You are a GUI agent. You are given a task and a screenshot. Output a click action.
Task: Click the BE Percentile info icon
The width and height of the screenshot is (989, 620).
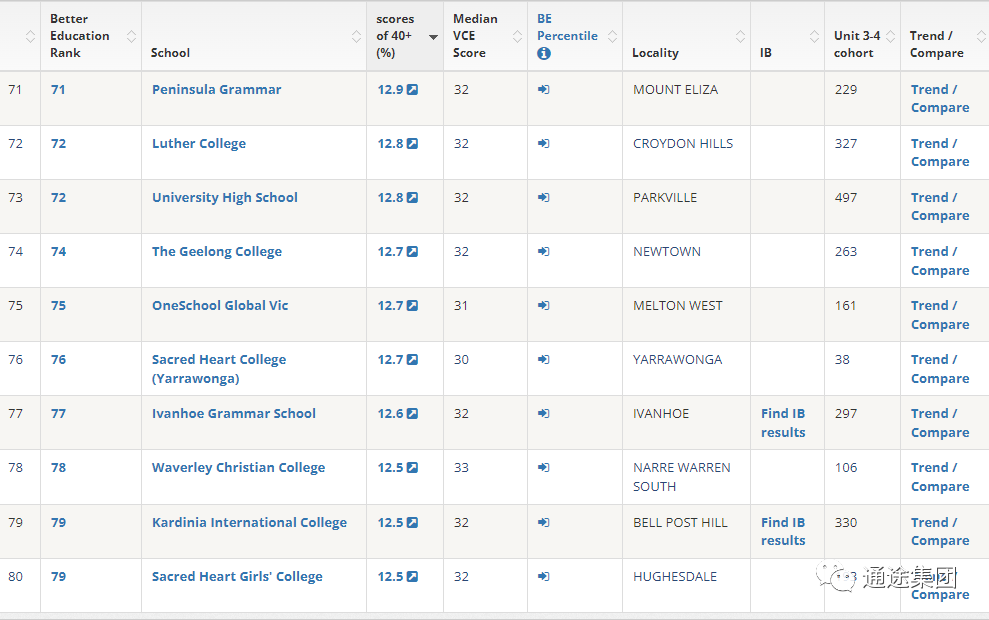pyautogui.click(x=544, y=54)
